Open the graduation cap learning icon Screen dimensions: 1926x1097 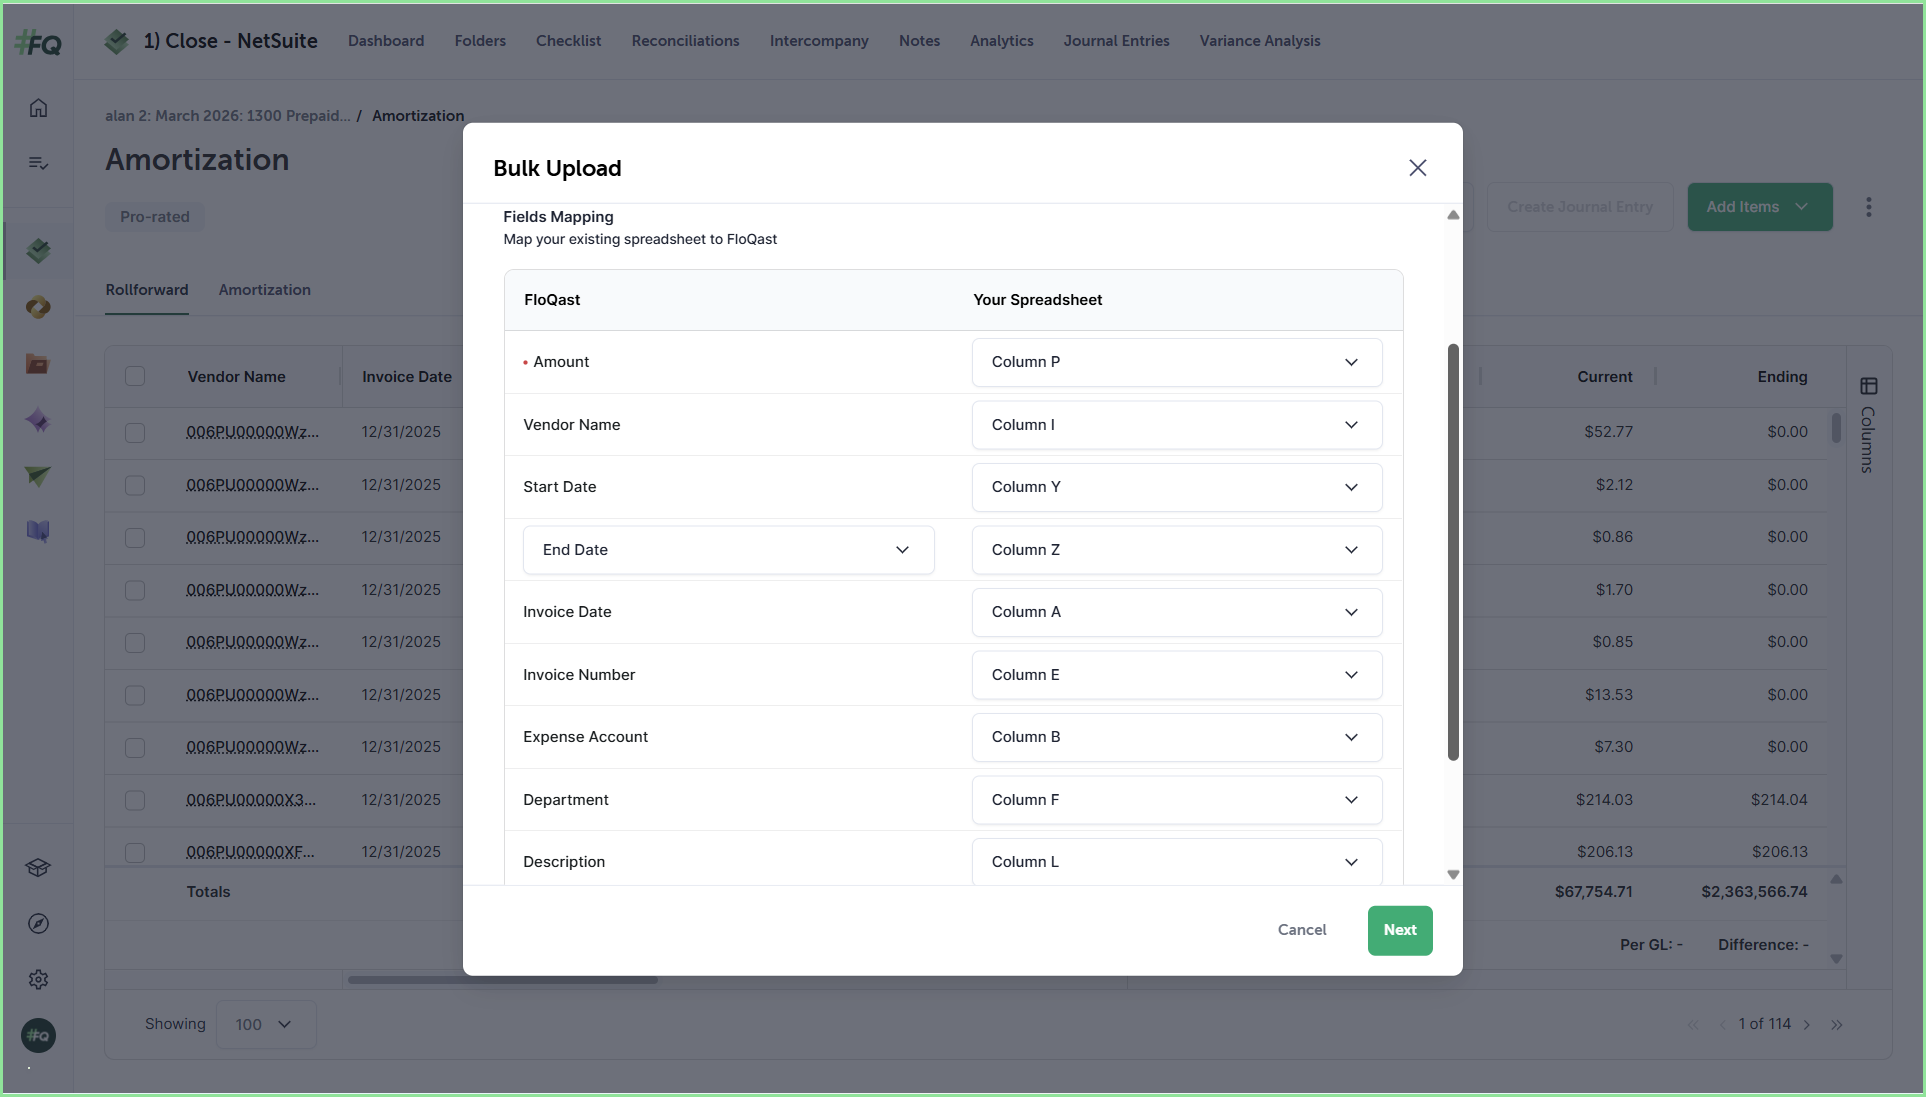[38, 868]
